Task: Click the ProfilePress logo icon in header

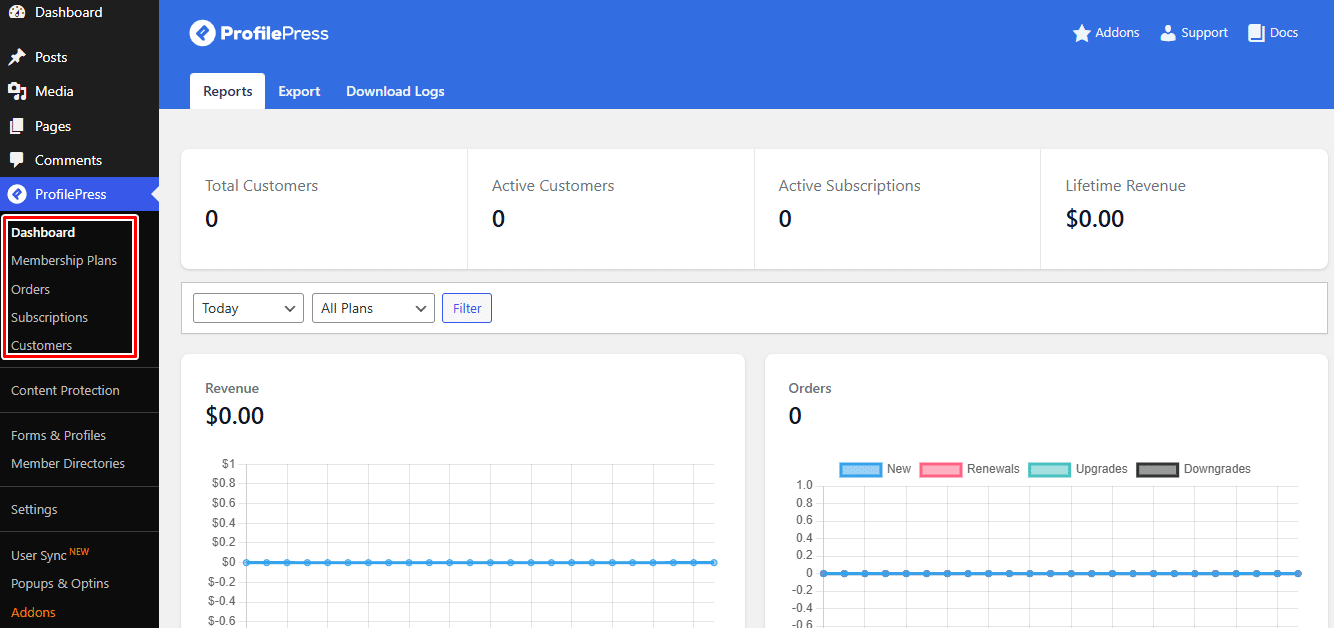Action: [x=203, y=33]
